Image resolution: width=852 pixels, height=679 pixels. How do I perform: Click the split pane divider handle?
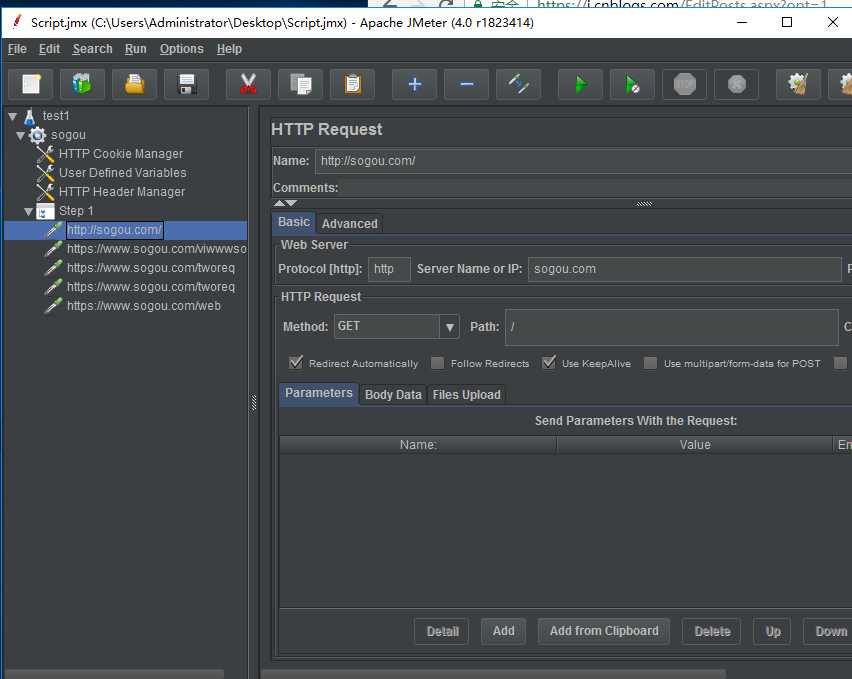click(x=254, y=403)
